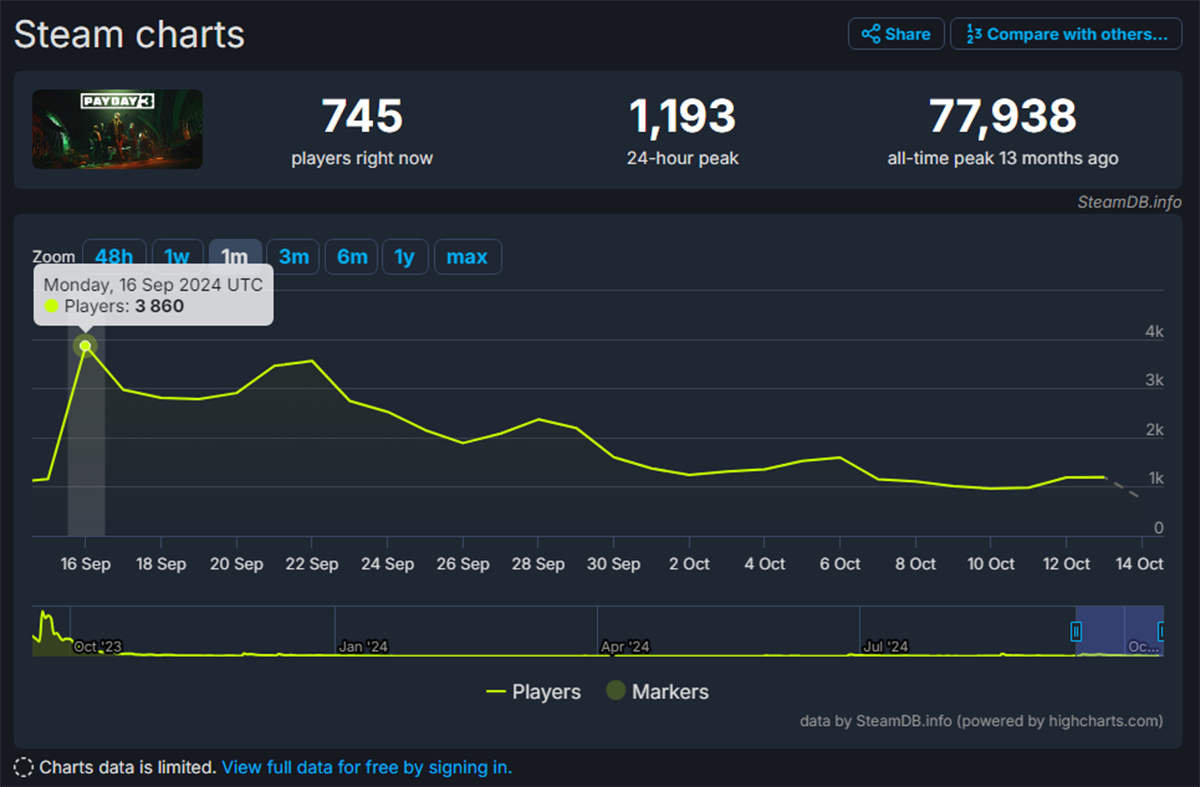This screenshot has height=787, width=1200.
Task: Select the 1w zoom range
Action: pos(176,257)
